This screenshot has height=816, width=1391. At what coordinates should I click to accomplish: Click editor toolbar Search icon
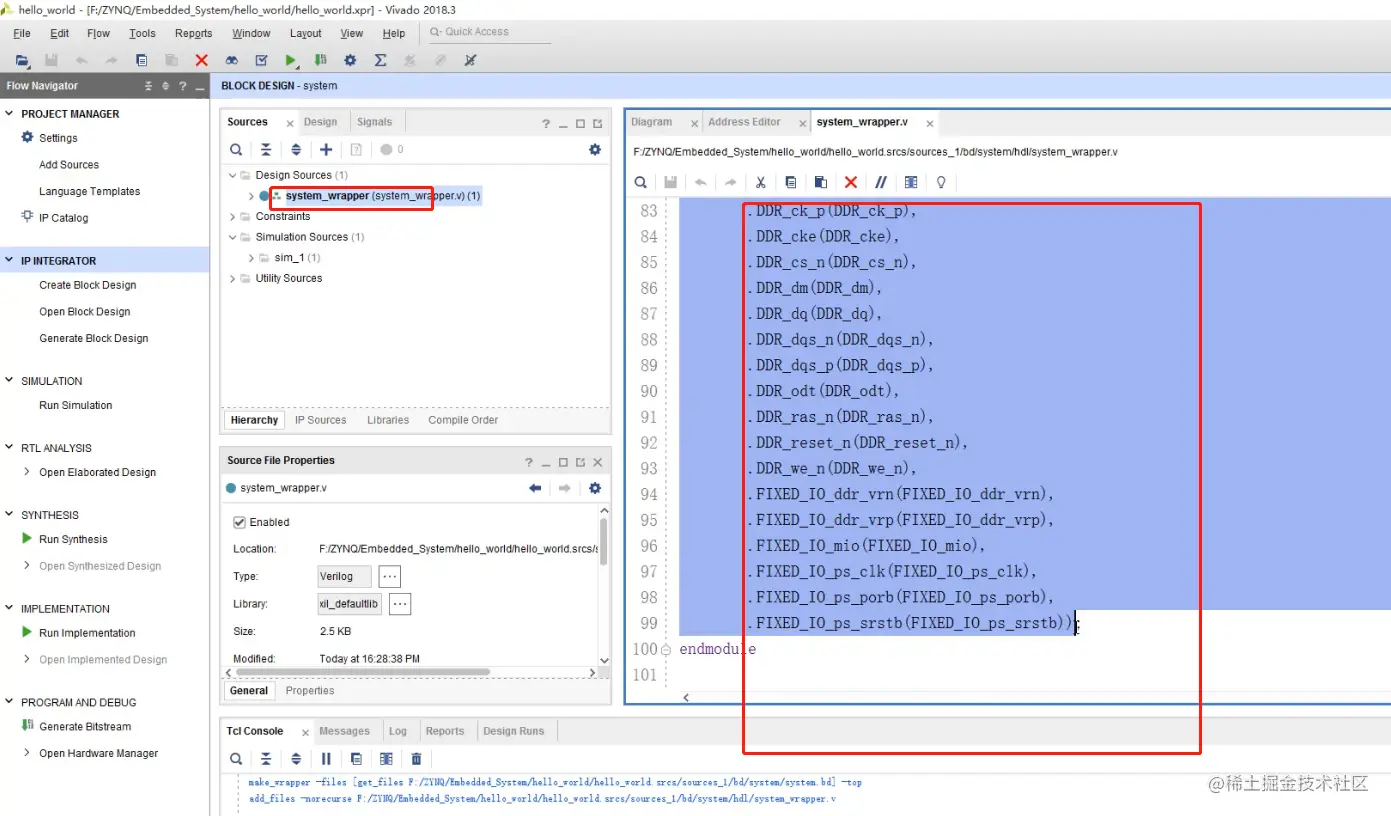click(641, 182)
